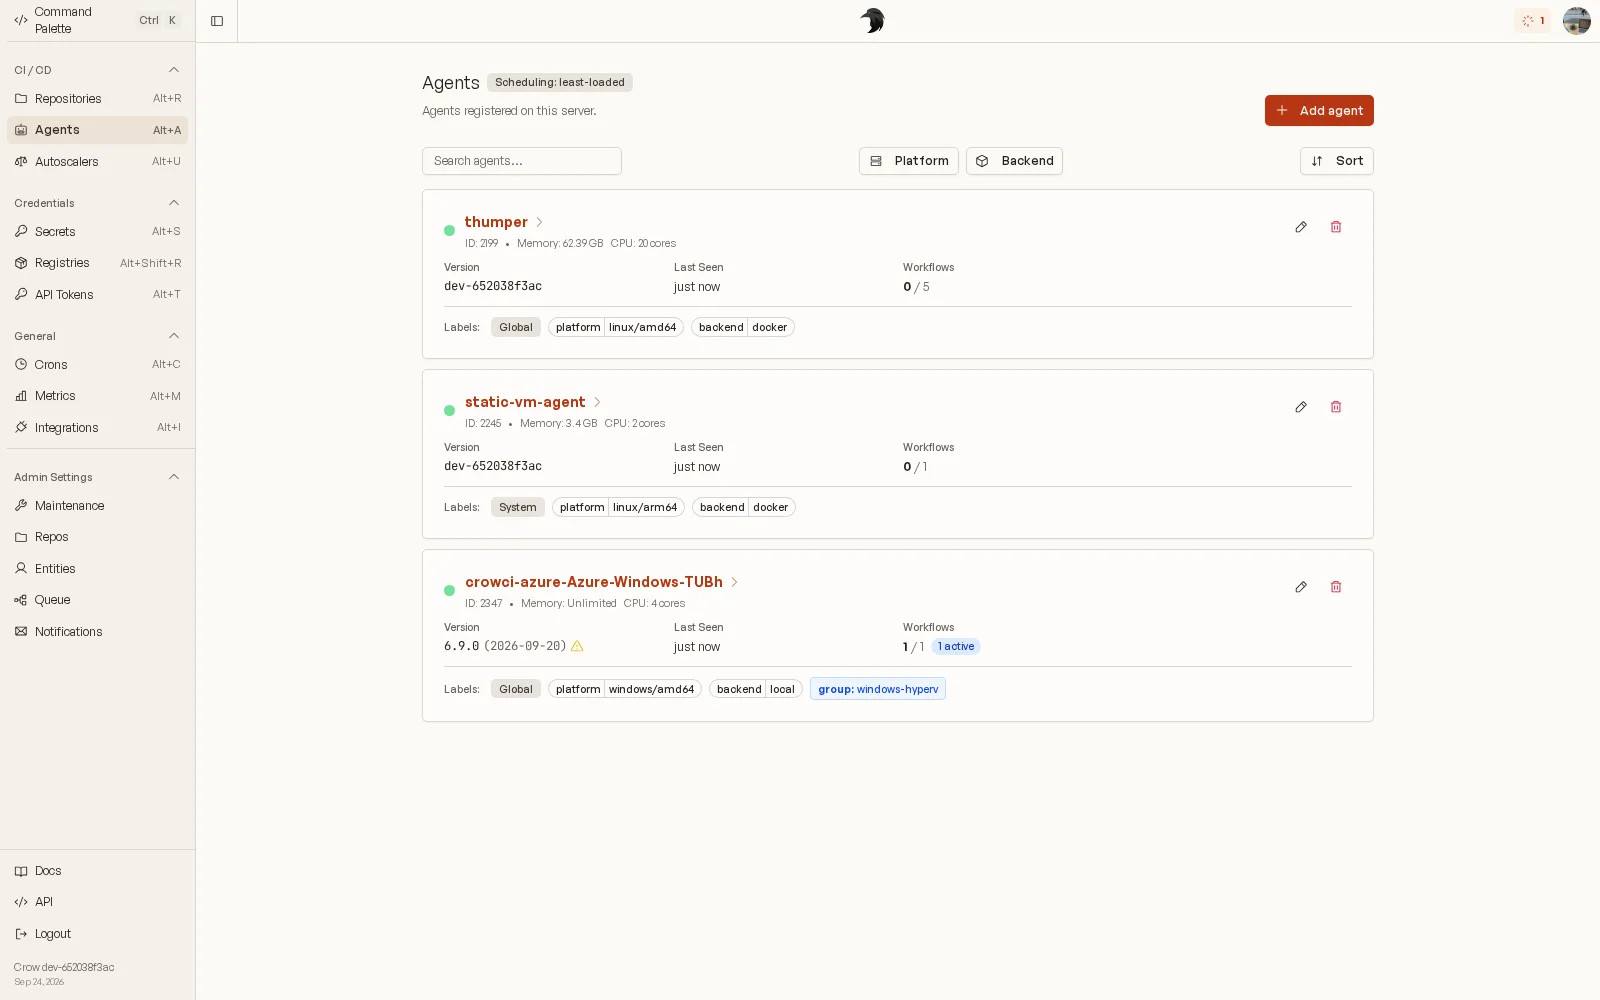The height and width of the screenshot is (1000, 1600).
Task: Open thumper agent details
Action: (x=504, y=222)
